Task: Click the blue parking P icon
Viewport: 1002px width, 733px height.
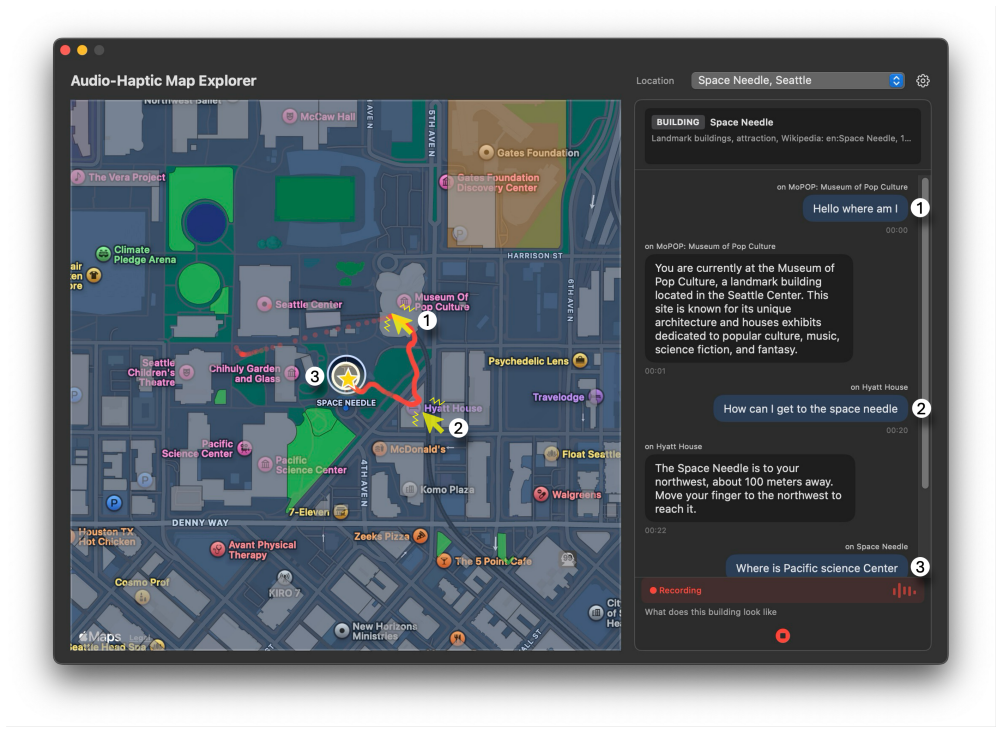Action: tap(114, 503)
